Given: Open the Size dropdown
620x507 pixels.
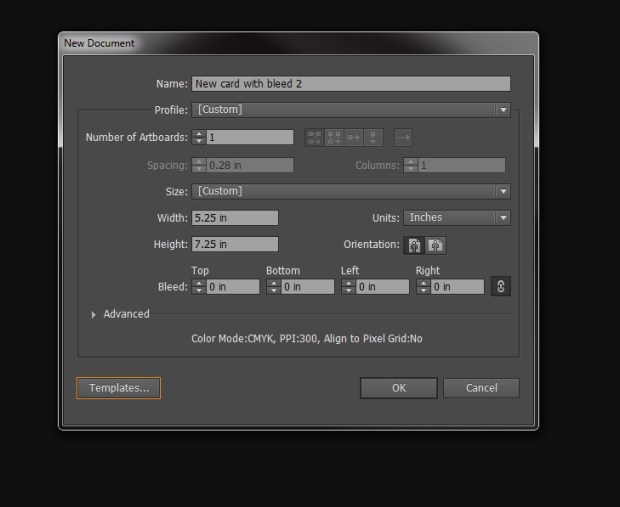Looking at the screenshot, I should pos(351,191).
